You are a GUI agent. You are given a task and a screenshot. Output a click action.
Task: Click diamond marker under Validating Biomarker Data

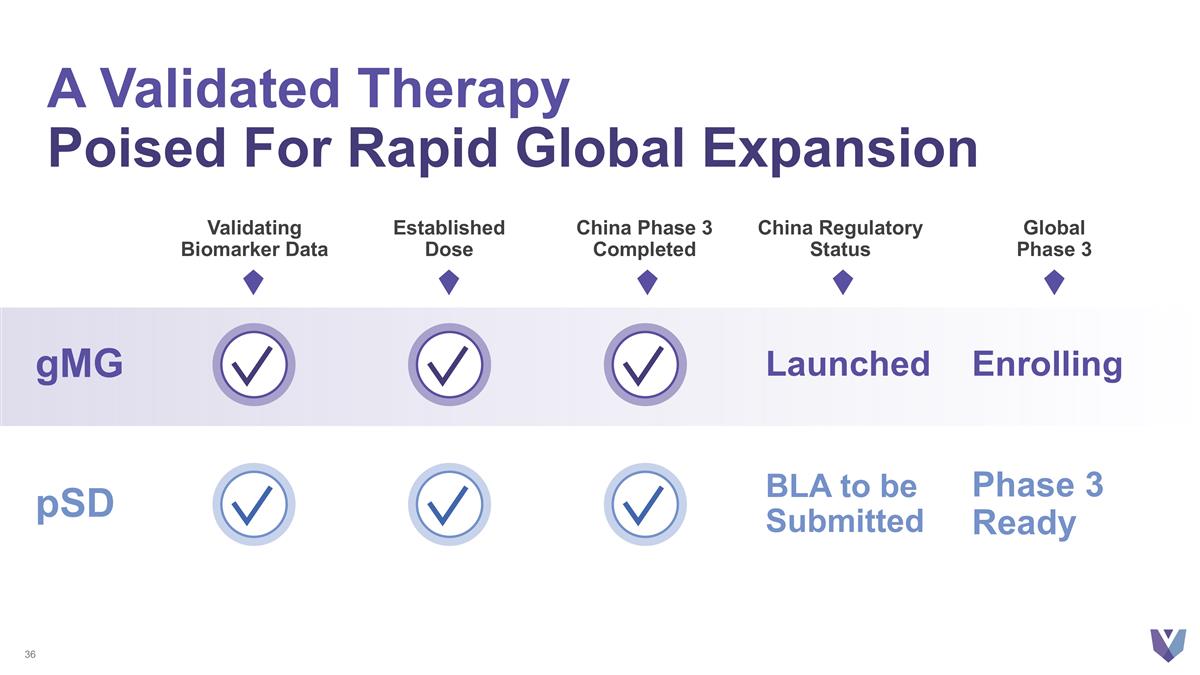point(254,283)
